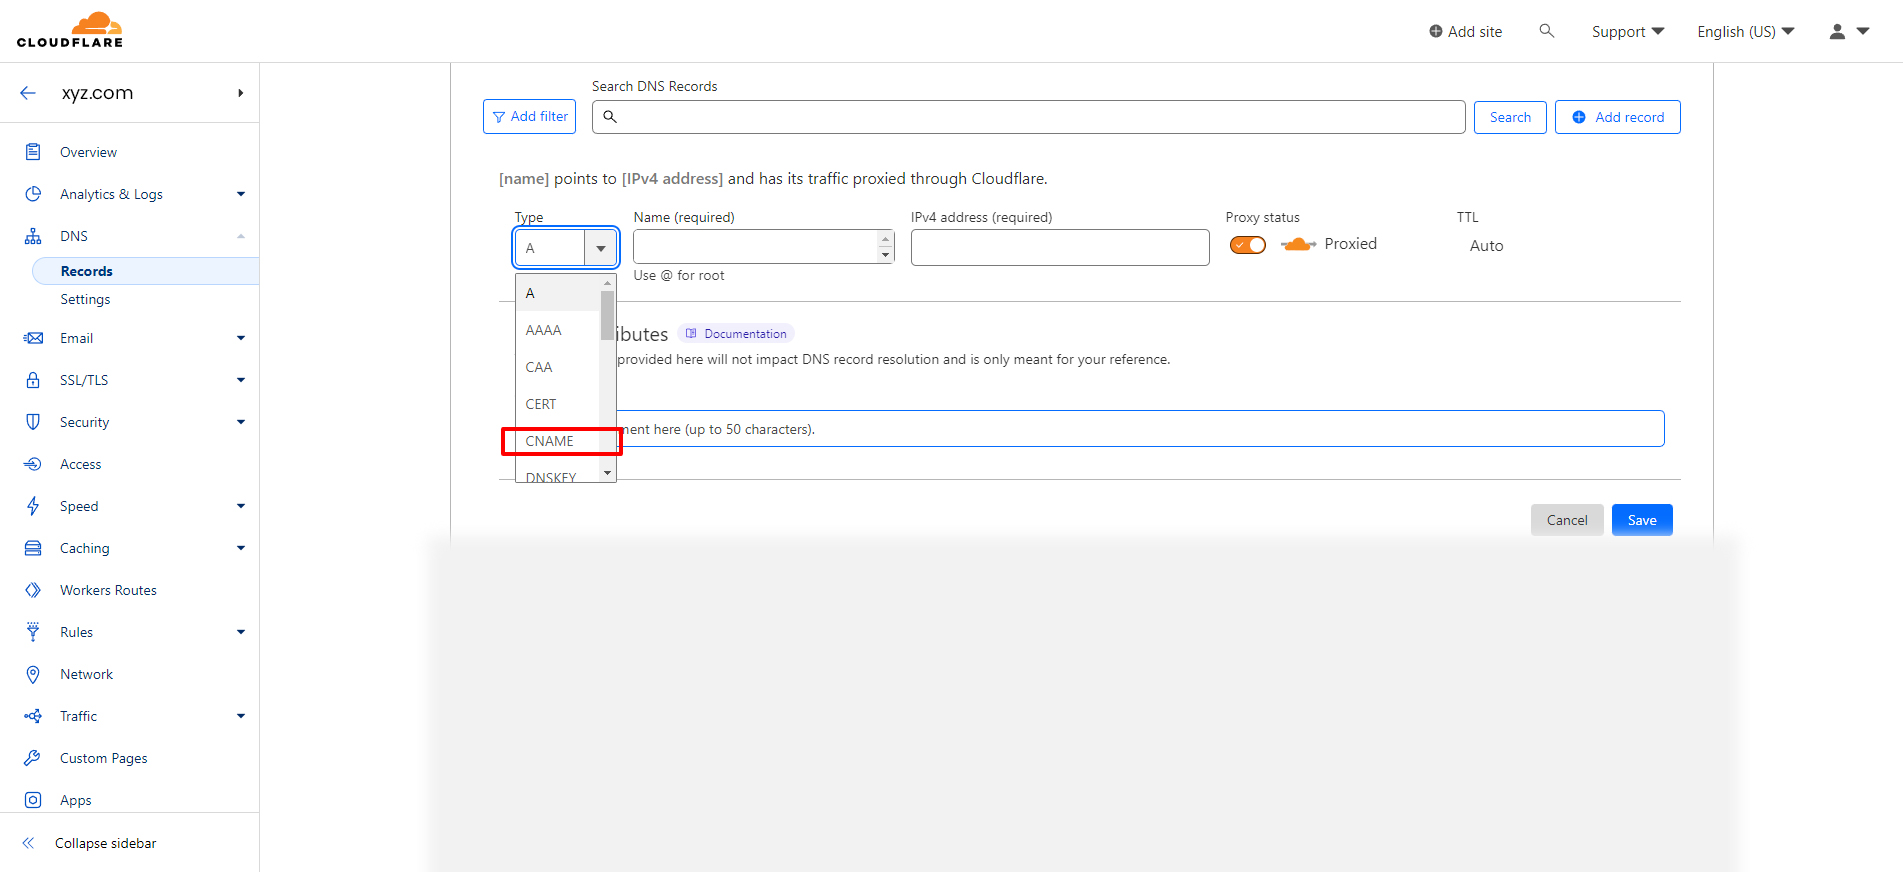This screenshot has width=1903, height=872.
Task: Click the magnifier icon in top header
Action: [x=1546, y=31]
